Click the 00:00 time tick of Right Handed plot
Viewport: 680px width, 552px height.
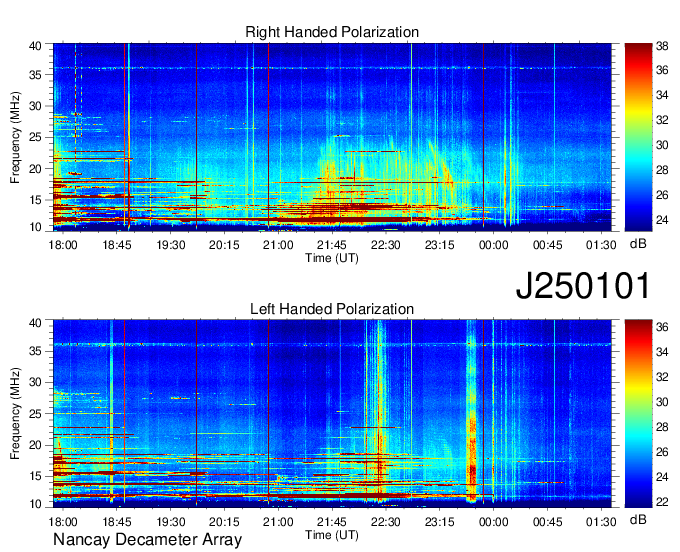pos(494,245)
